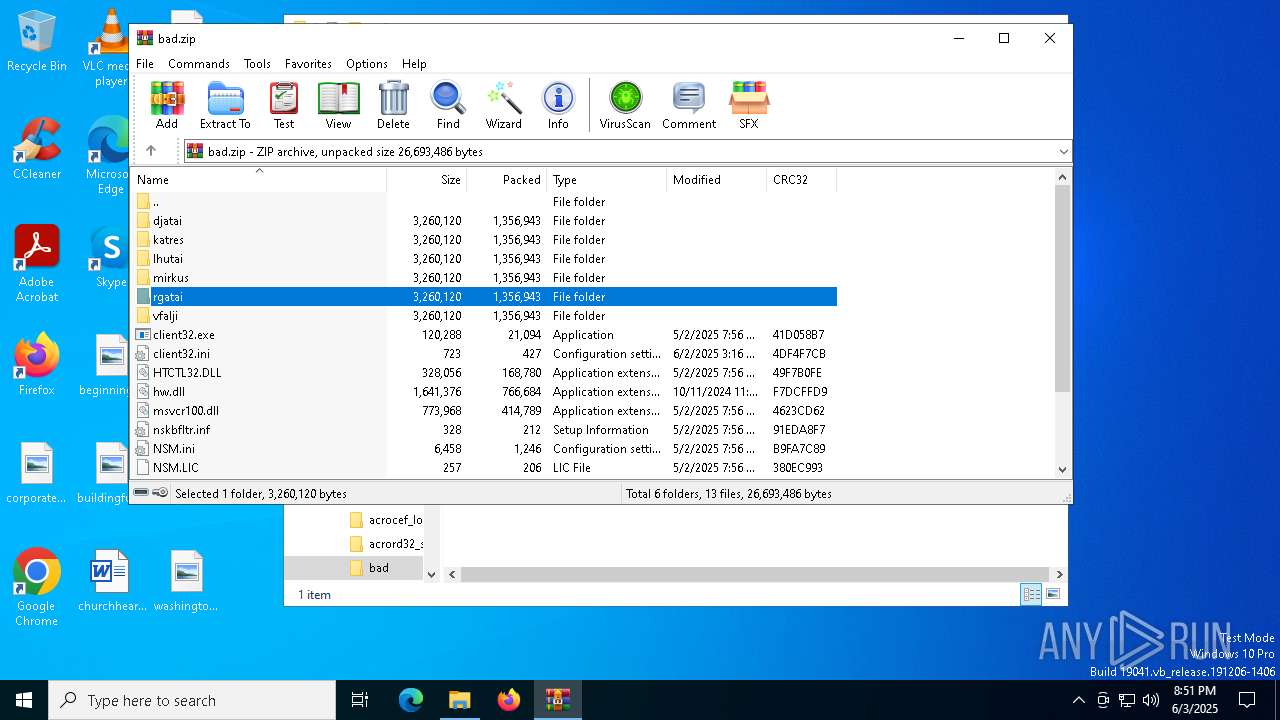
Task: Sort by the Packed column header
Action: 507,180
